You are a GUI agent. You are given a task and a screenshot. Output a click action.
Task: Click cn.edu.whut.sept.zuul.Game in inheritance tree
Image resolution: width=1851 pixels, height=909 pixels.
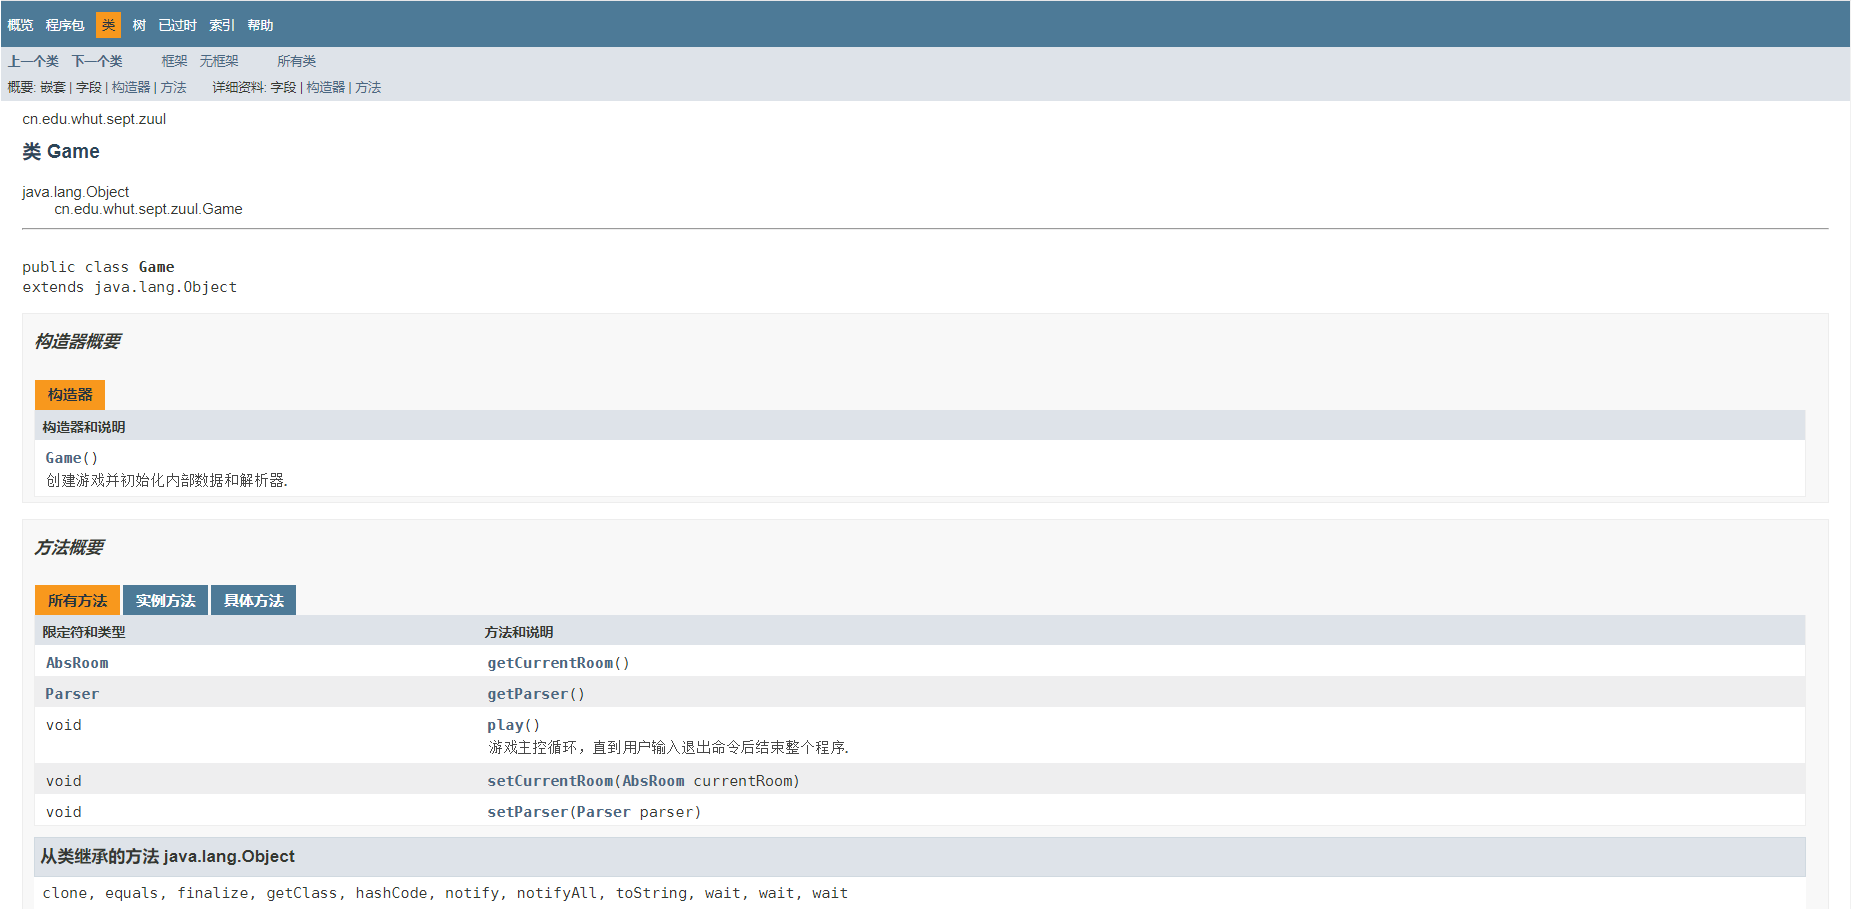coord(148,209)
